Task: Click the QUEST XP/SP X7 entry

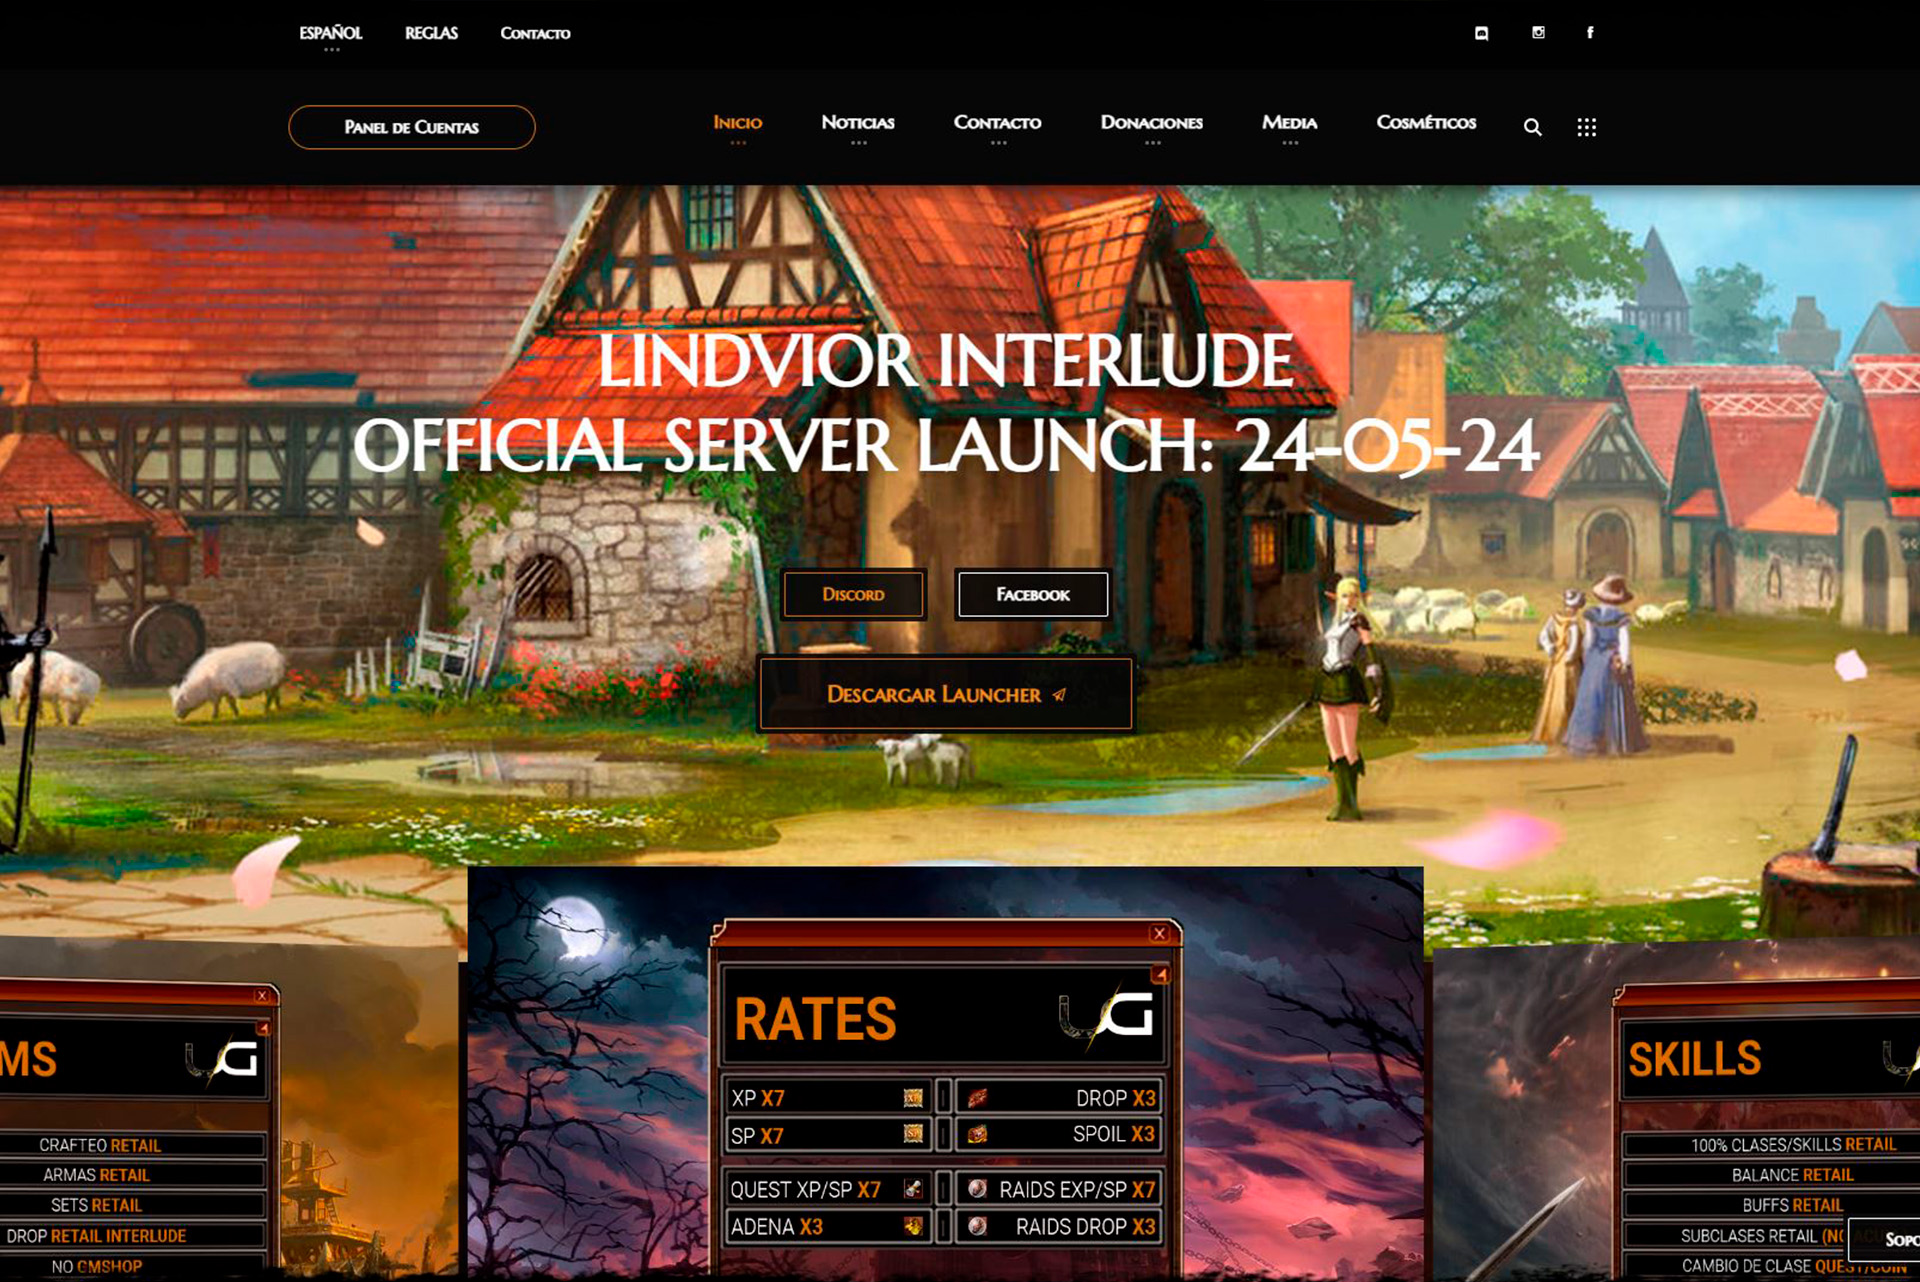Action: pyautogui.click(x=828, y=1189)
